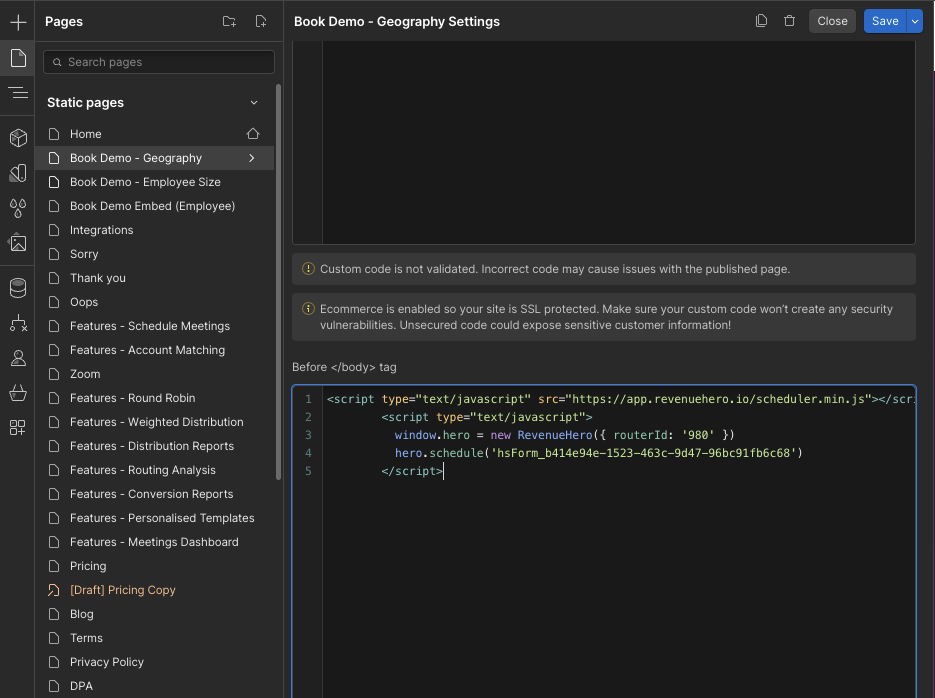Open the Components cube icon
Screen dimensions: 935x698
pyautogui.click(x=18, y=138)
